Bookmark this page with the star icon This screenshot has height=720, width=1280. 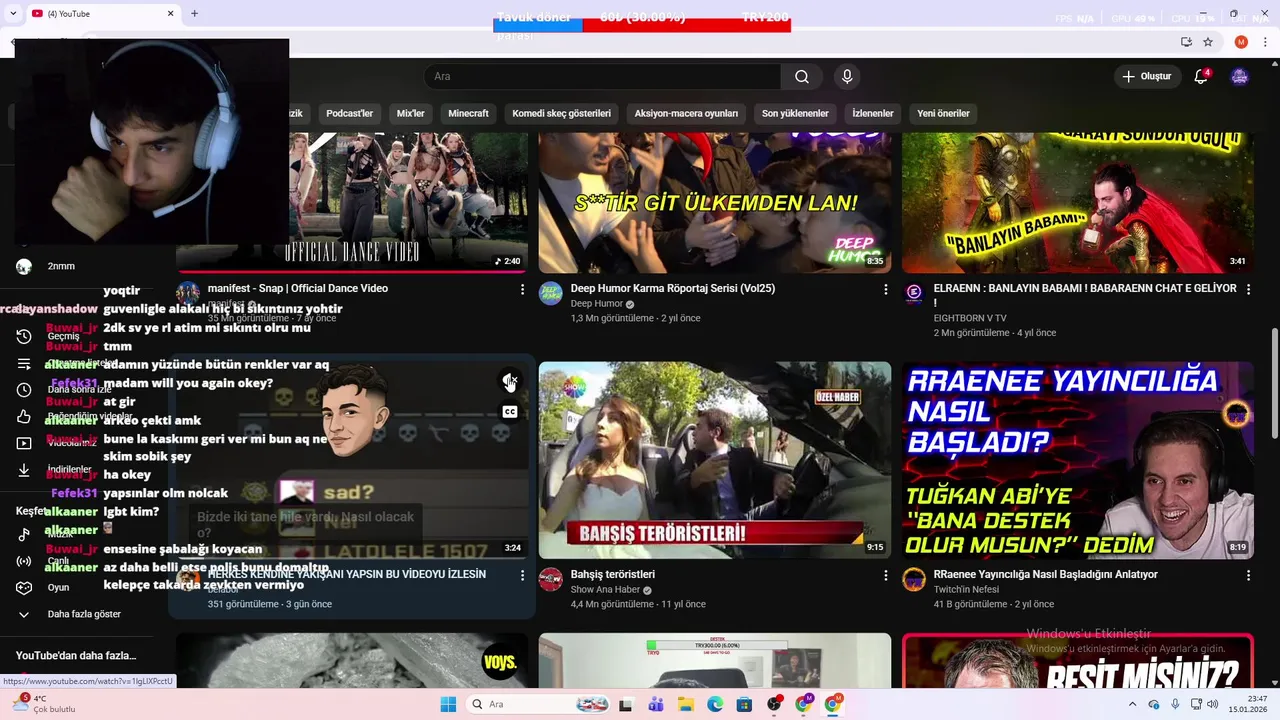[x=1208, y=42]
